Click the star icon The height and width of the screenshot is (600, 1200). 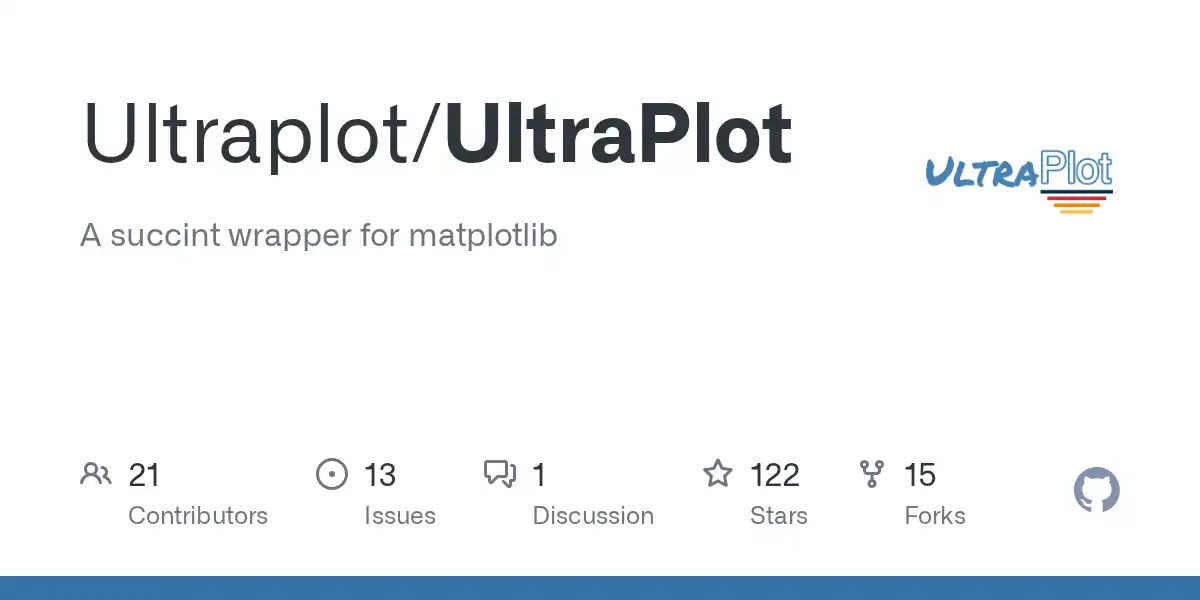tap(718, 474)
